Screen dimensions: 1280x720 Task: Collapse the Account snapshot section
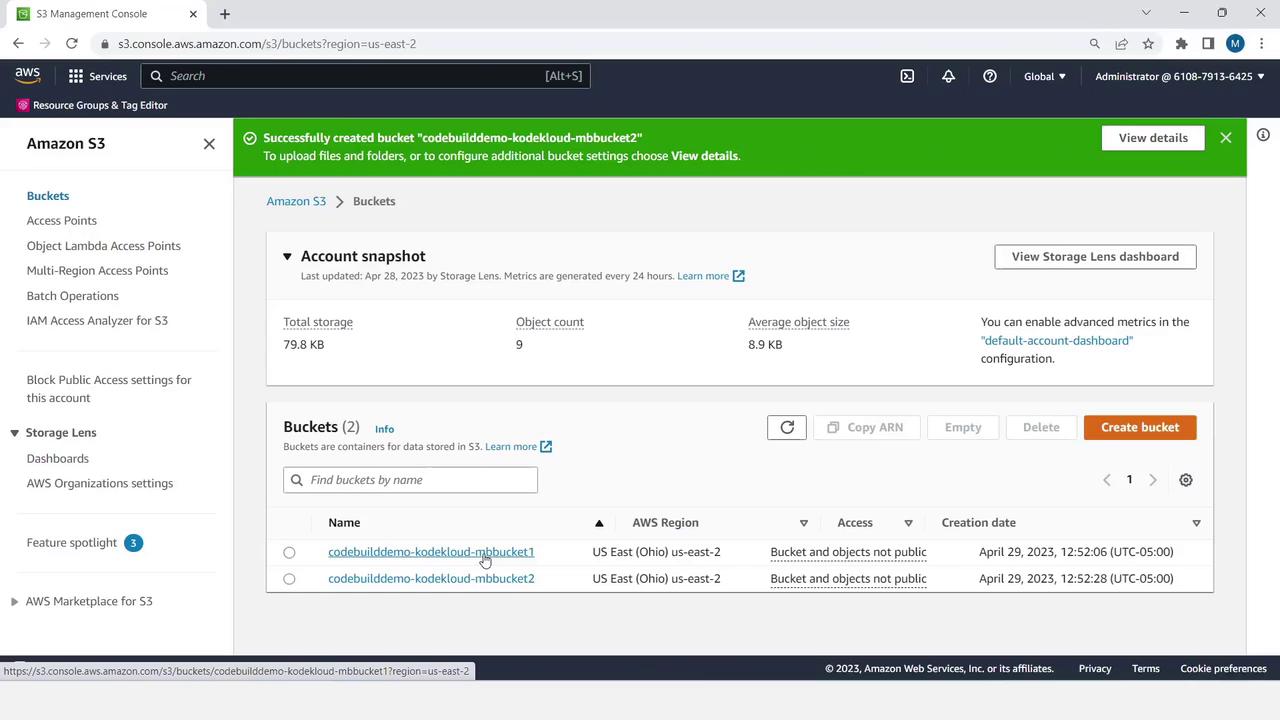pos(287,257)
